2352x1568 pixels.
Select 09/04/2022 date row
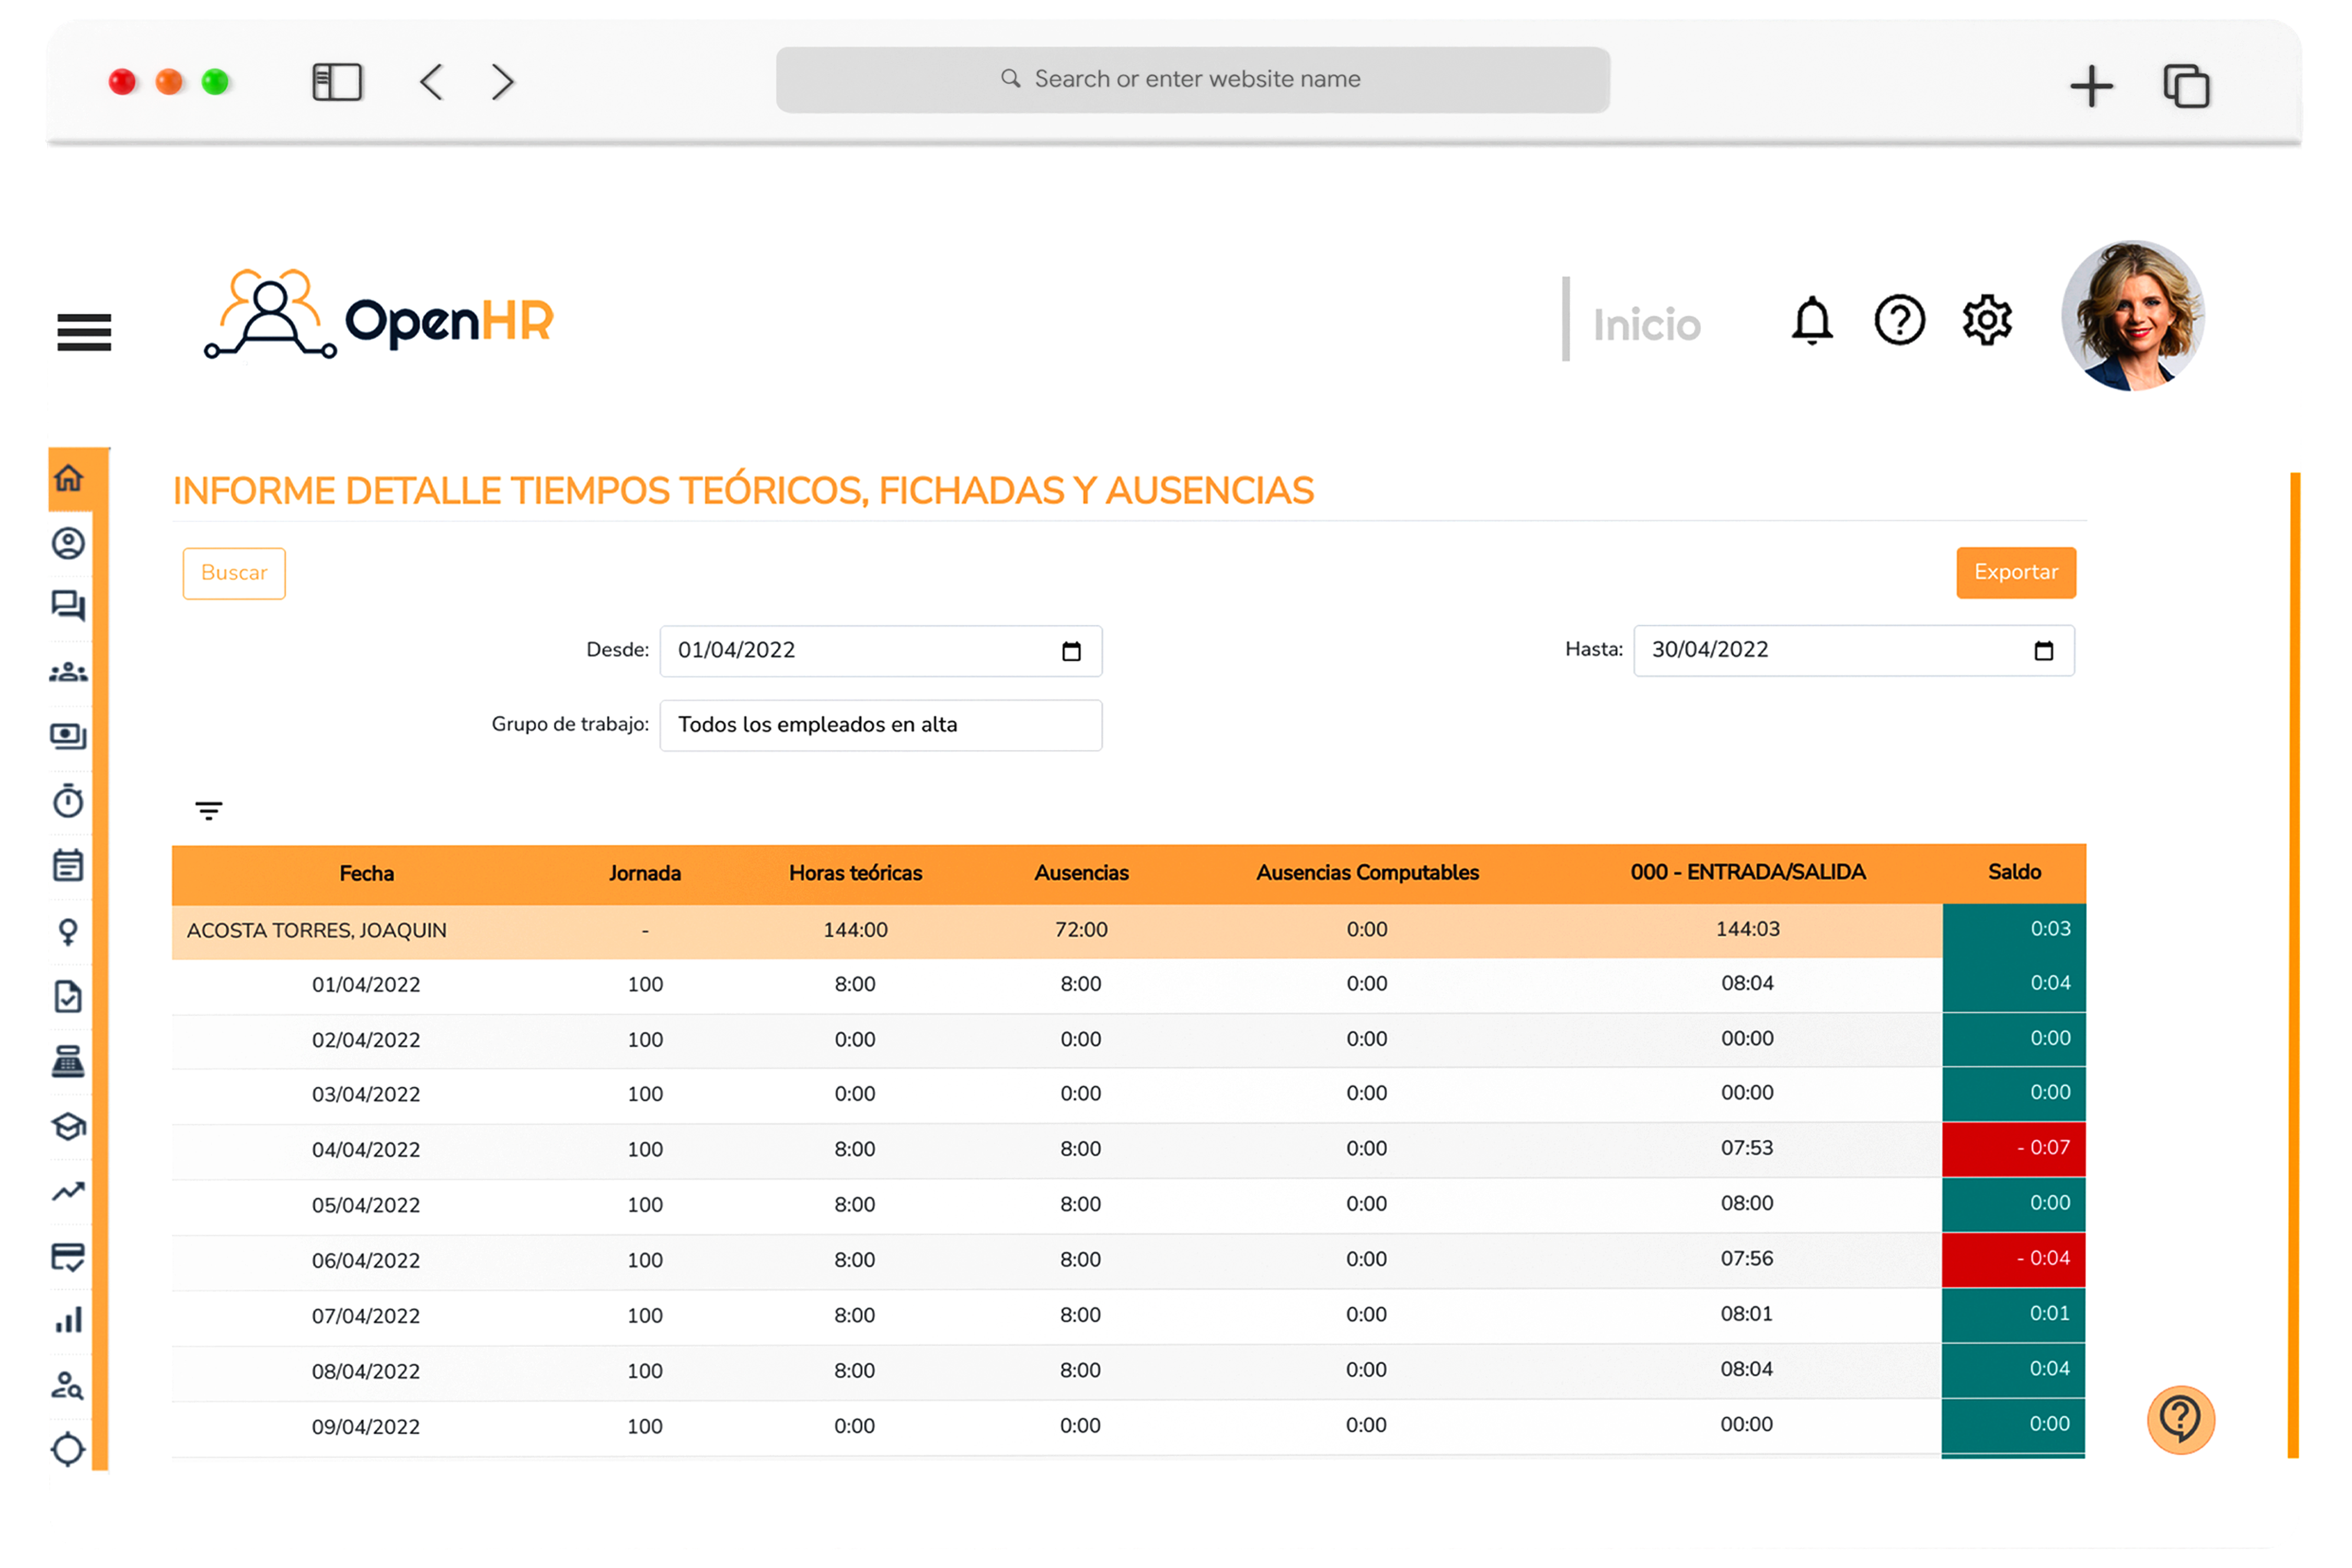(1129, 1426)
